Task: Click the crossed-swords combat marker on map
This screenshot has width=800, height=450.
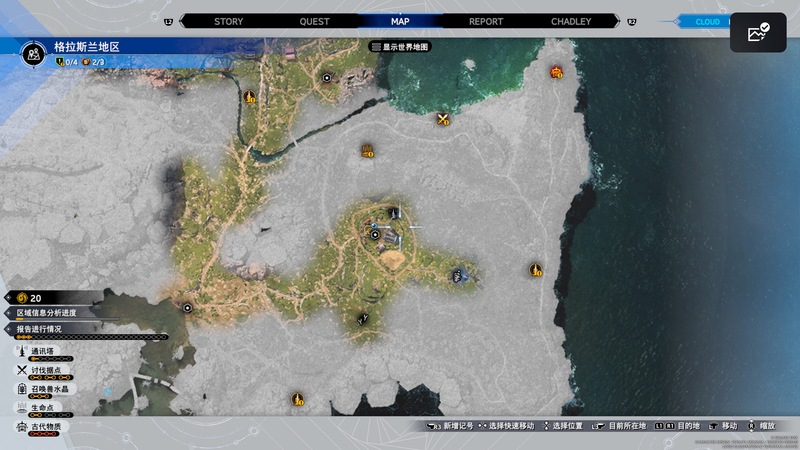Action: pos(444,119)
